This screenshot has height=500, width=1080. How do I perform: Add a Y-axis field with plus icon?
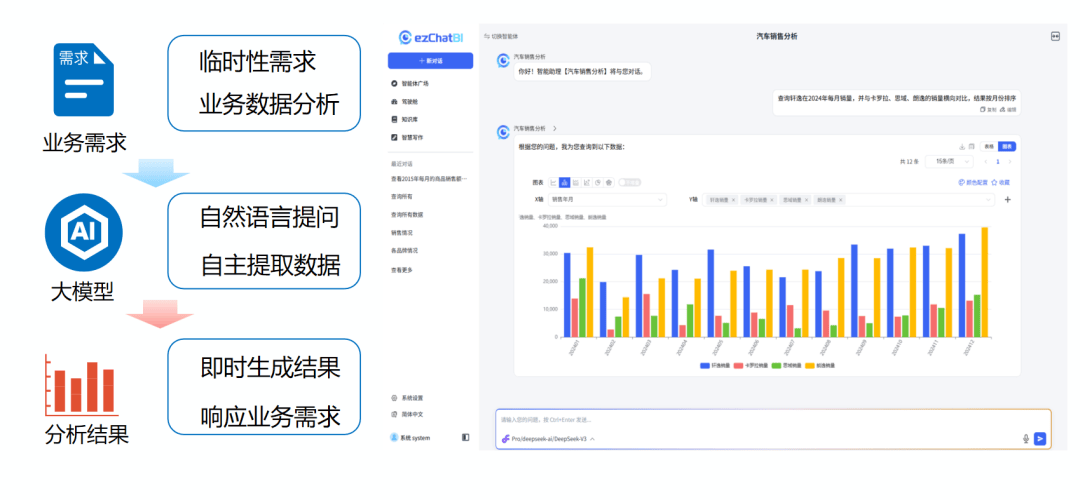1007,200
